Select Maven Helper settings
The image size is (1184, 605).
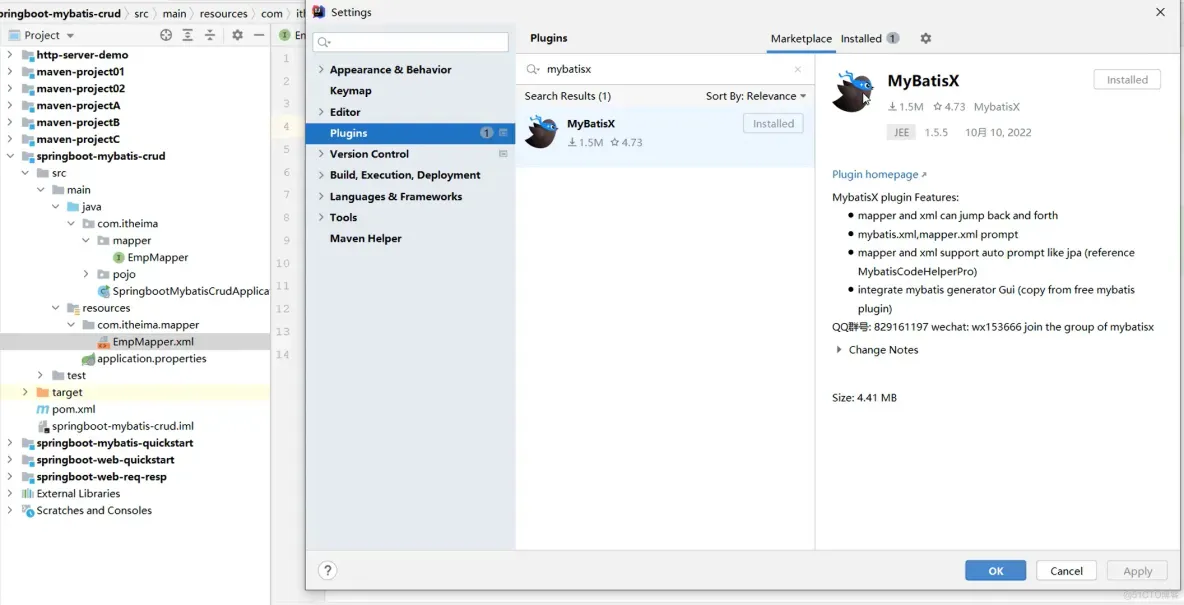pyautogui.click(x=365, y=239)
